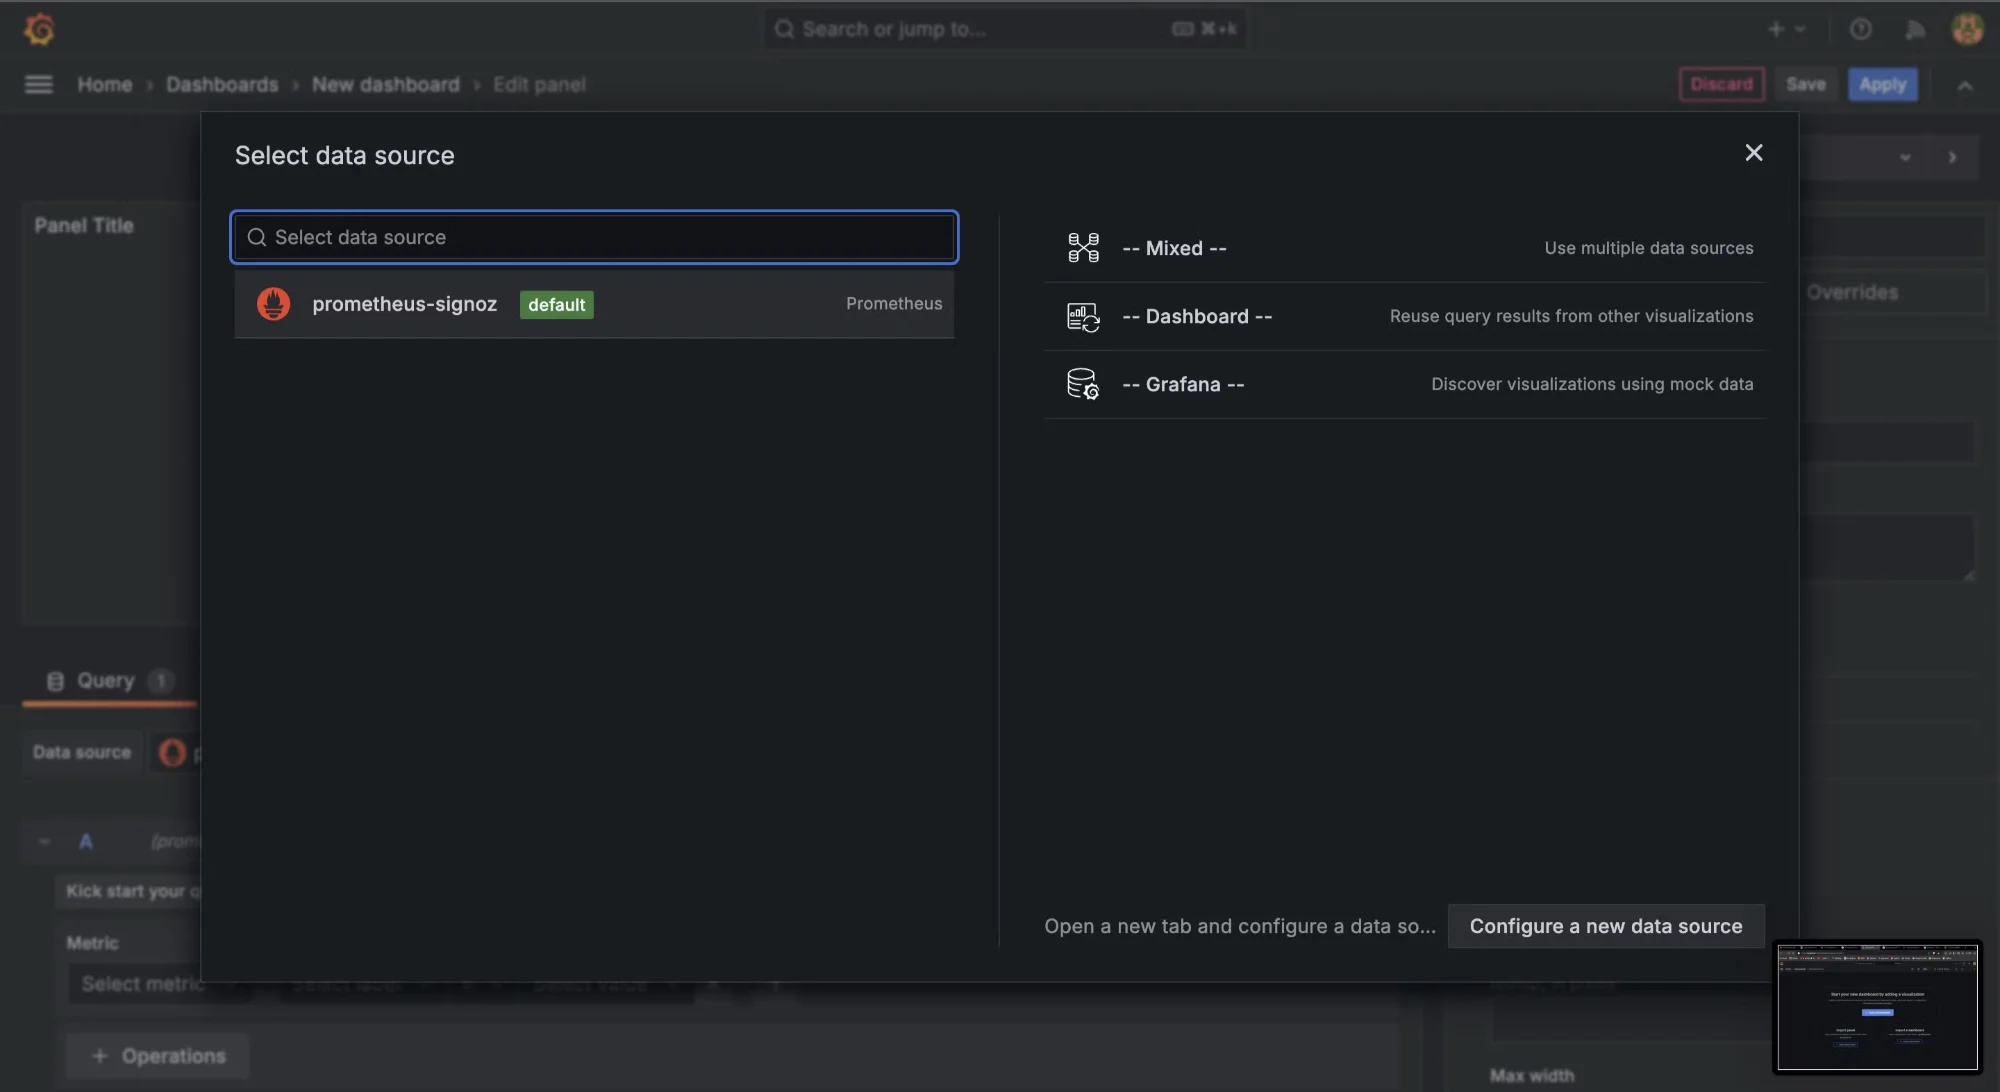Go to Home breadcrumb

(x=105, y=85)
